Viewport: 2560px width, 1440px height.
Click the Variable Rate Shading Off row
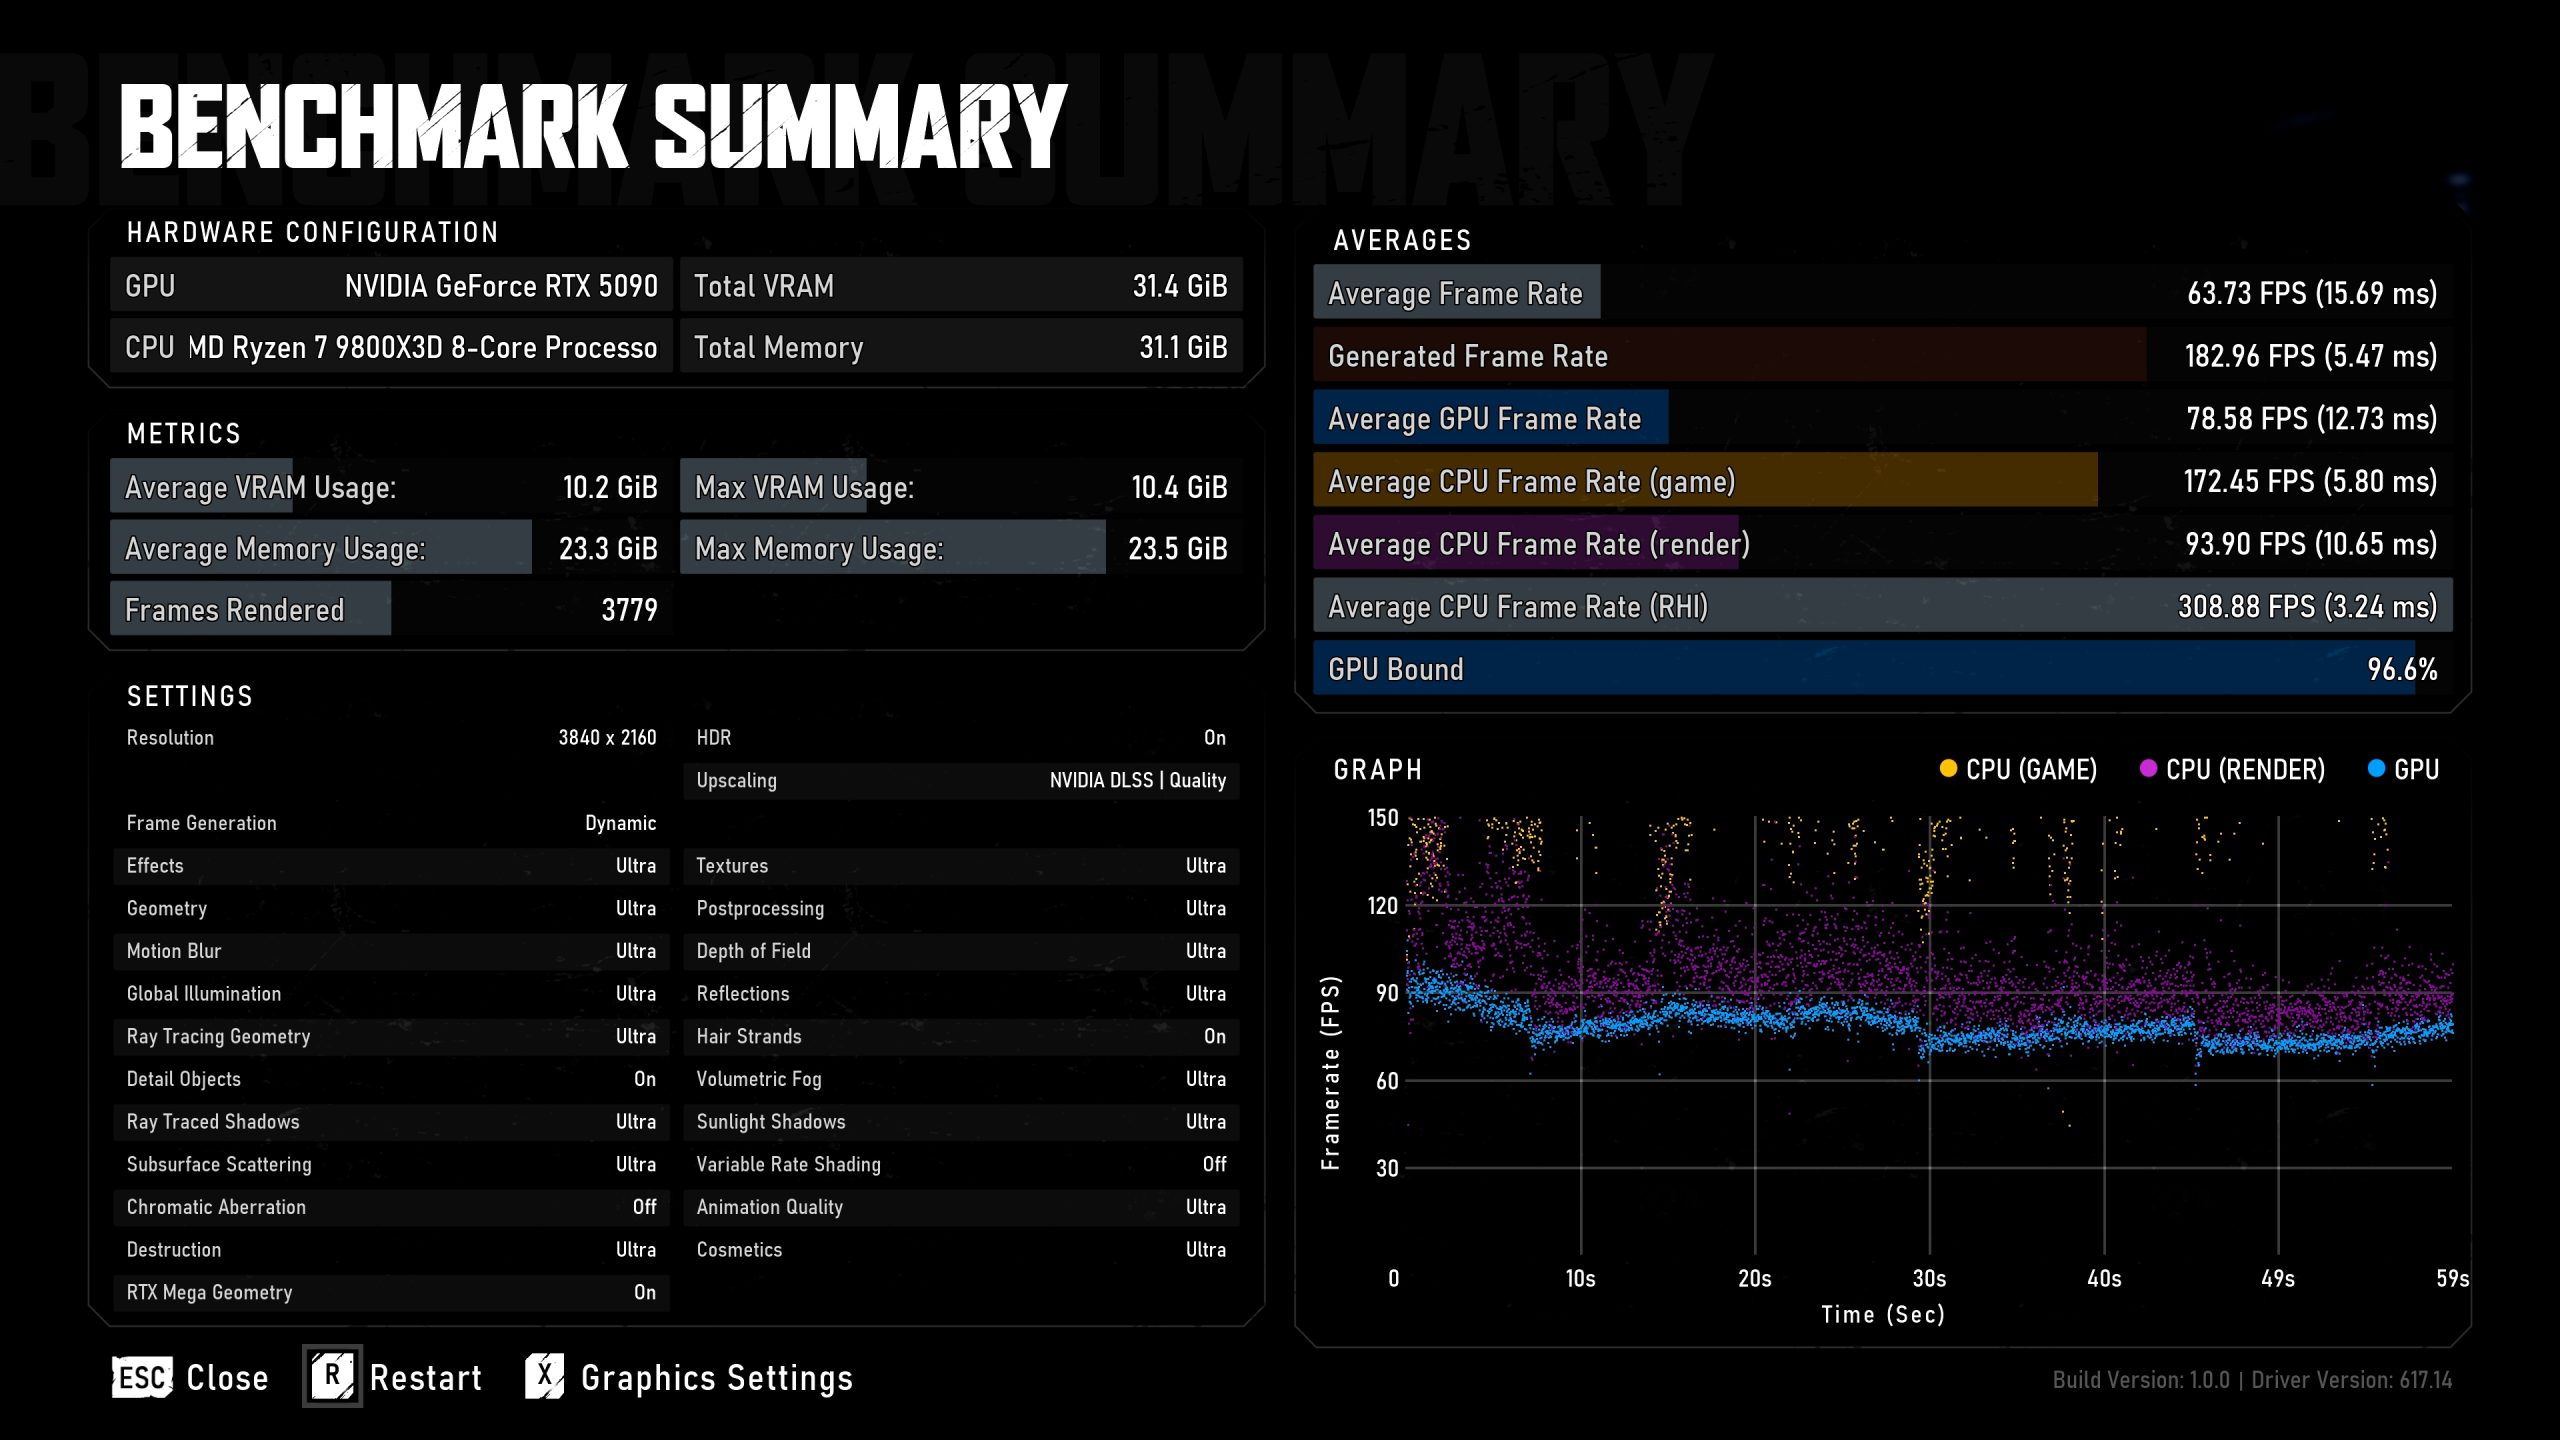coord(961,1165)
